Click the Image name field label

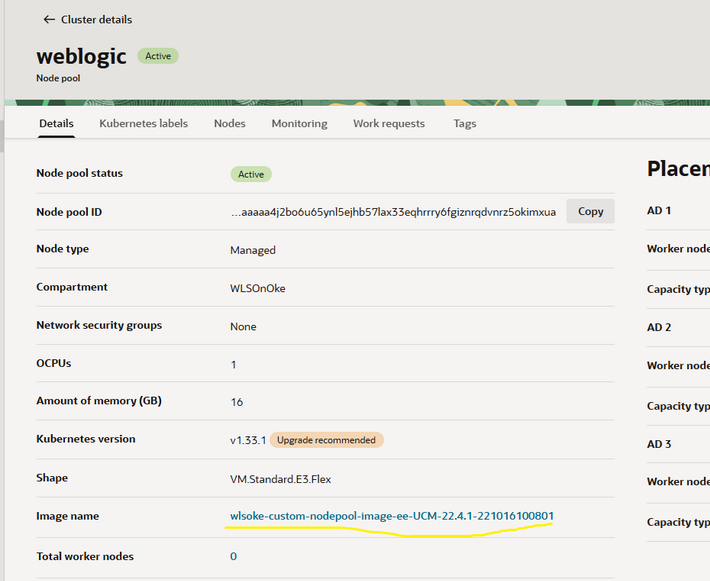pos(67,516)
